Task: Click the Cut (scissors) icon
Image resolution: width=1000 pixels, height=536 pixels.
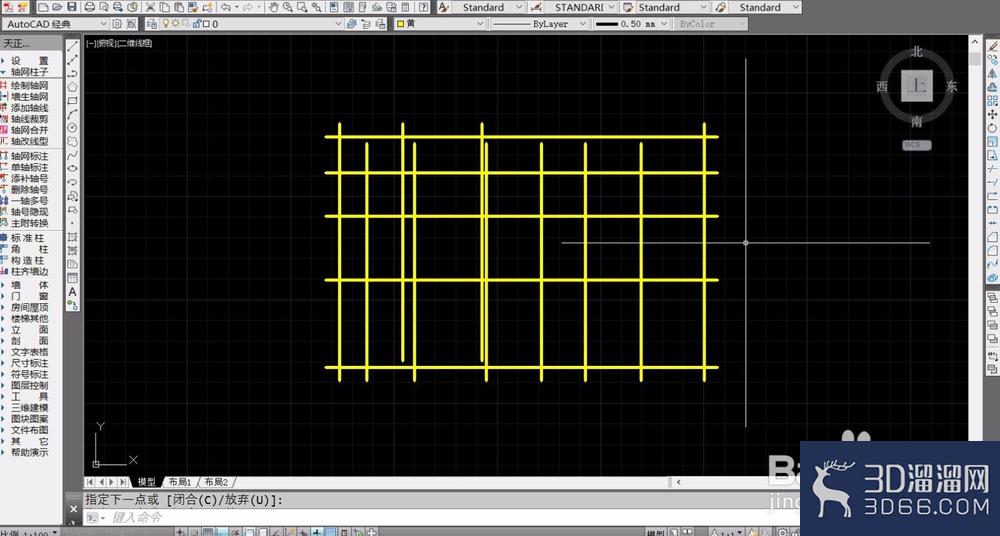Action: pyautogui.click(x=151, y=7)
